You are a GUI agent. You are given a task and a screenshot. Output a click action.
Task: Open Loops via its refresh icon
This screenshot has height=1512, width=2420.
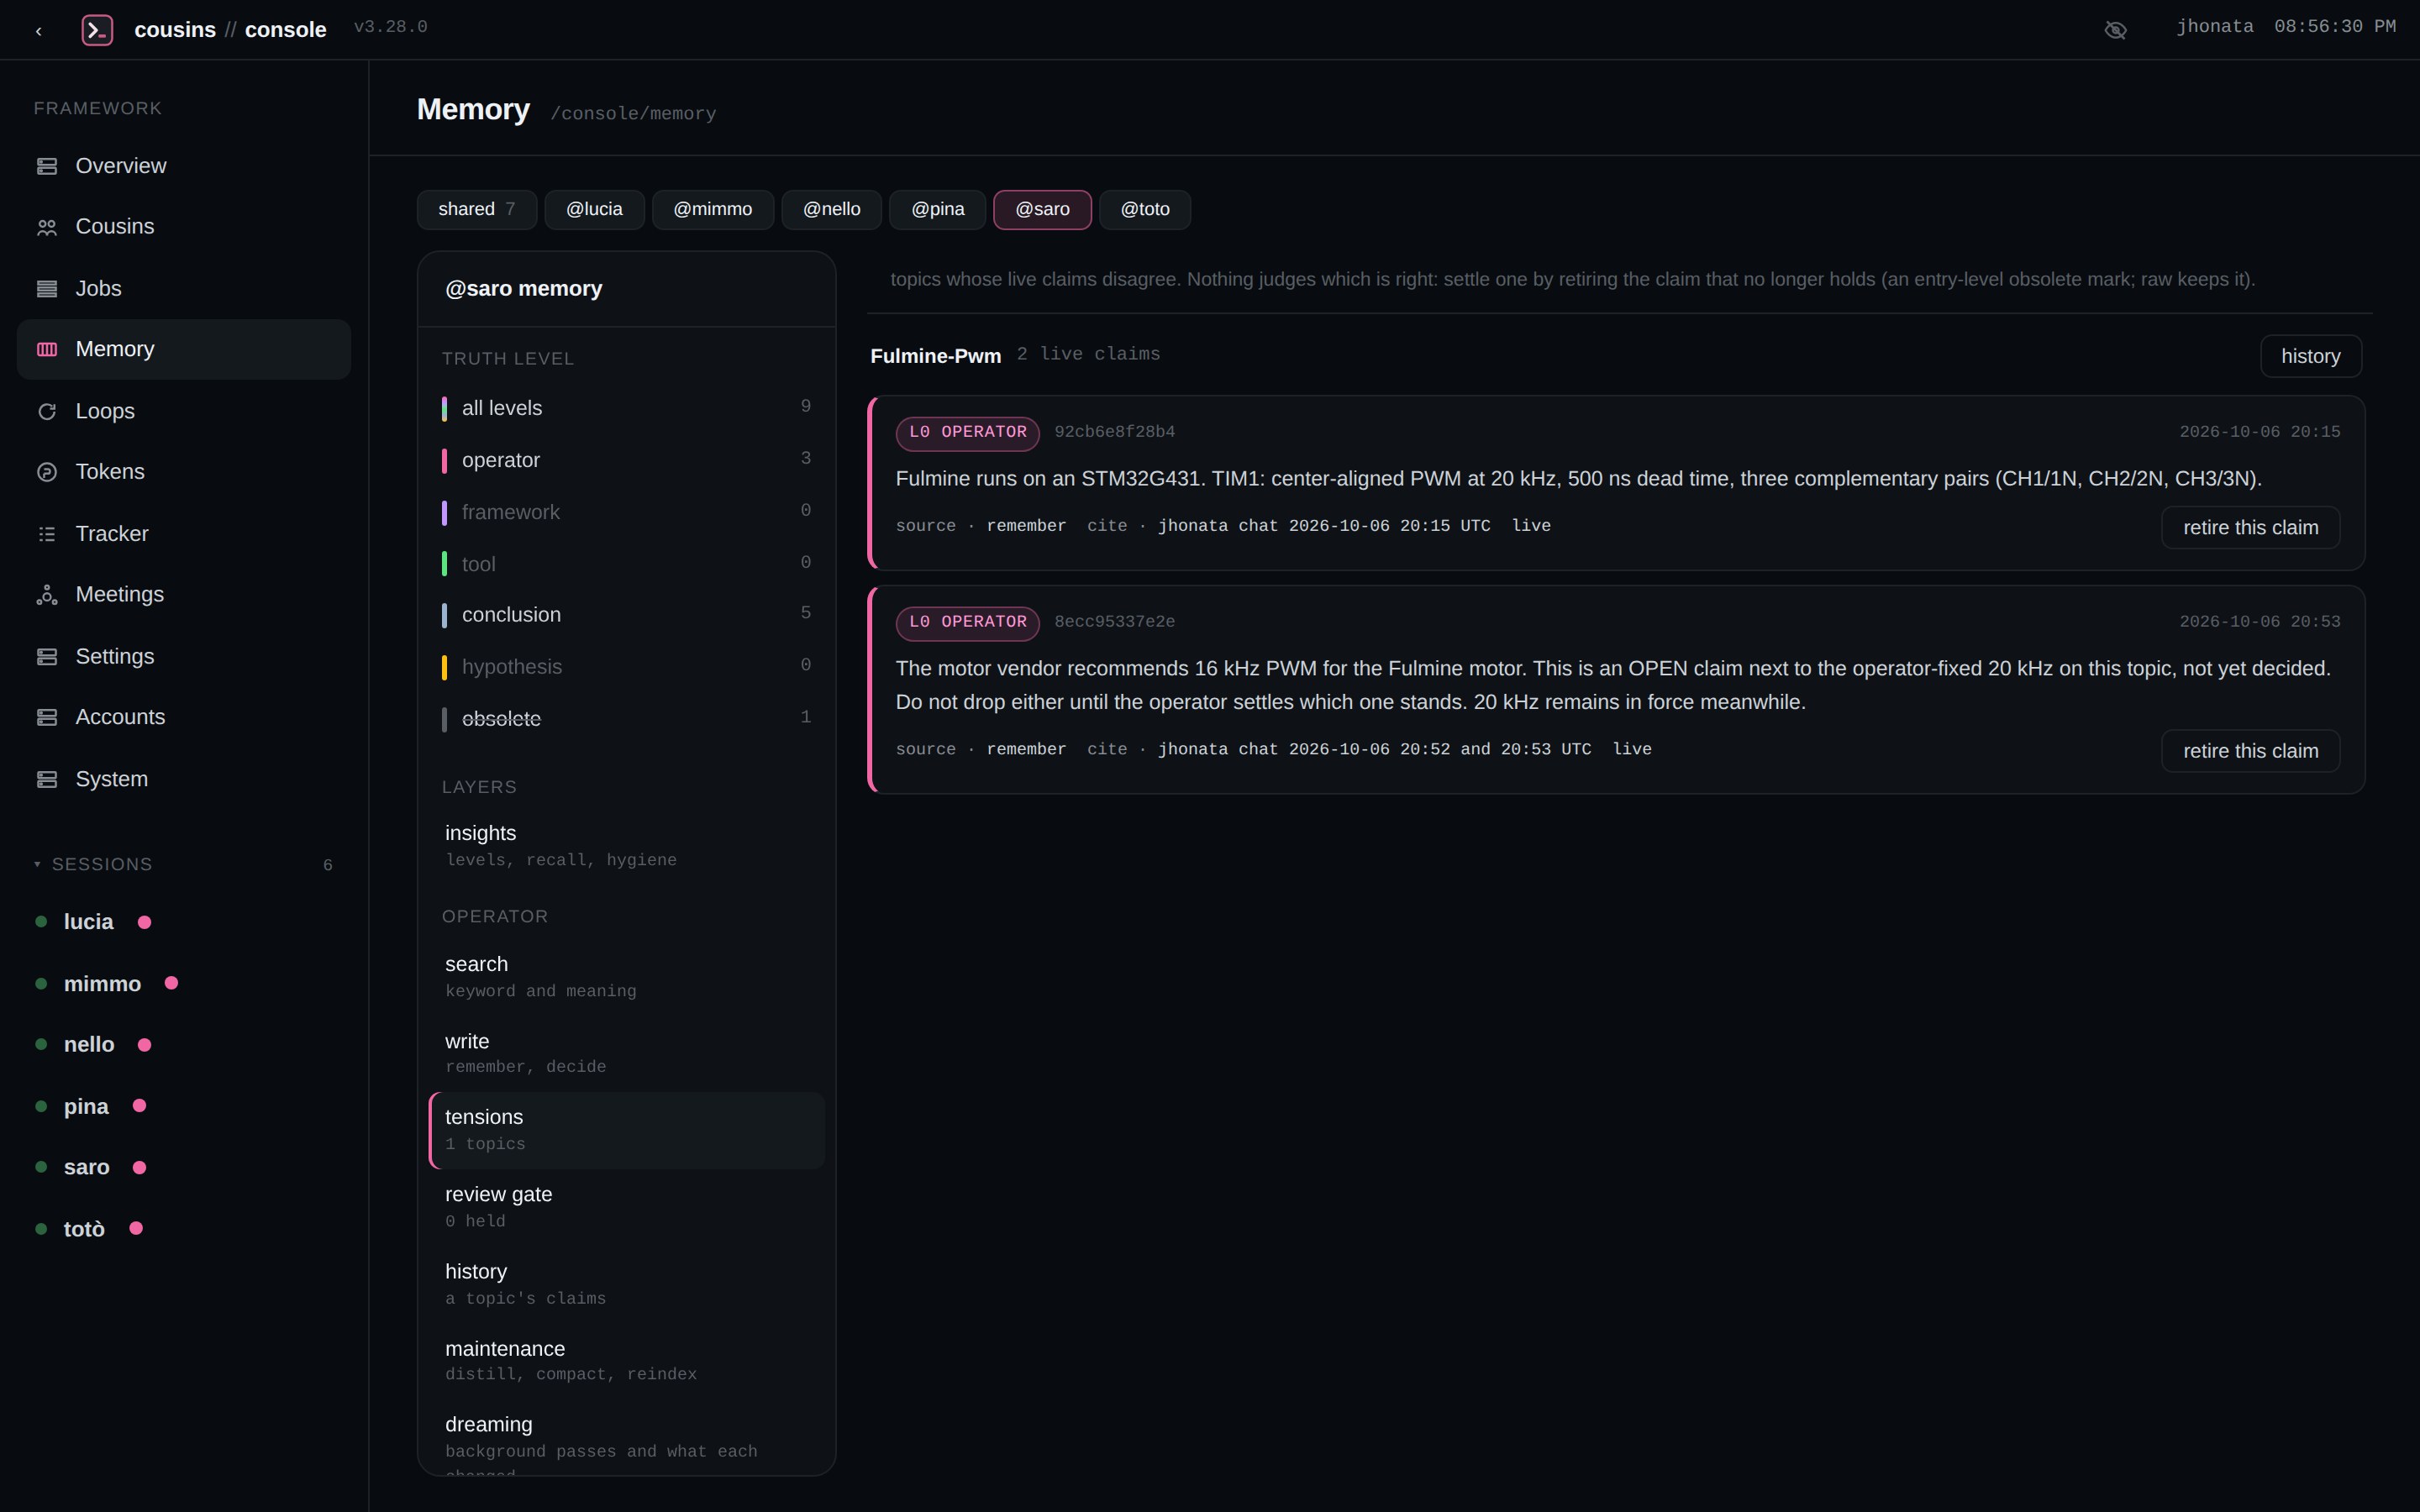tap(47, 411)
